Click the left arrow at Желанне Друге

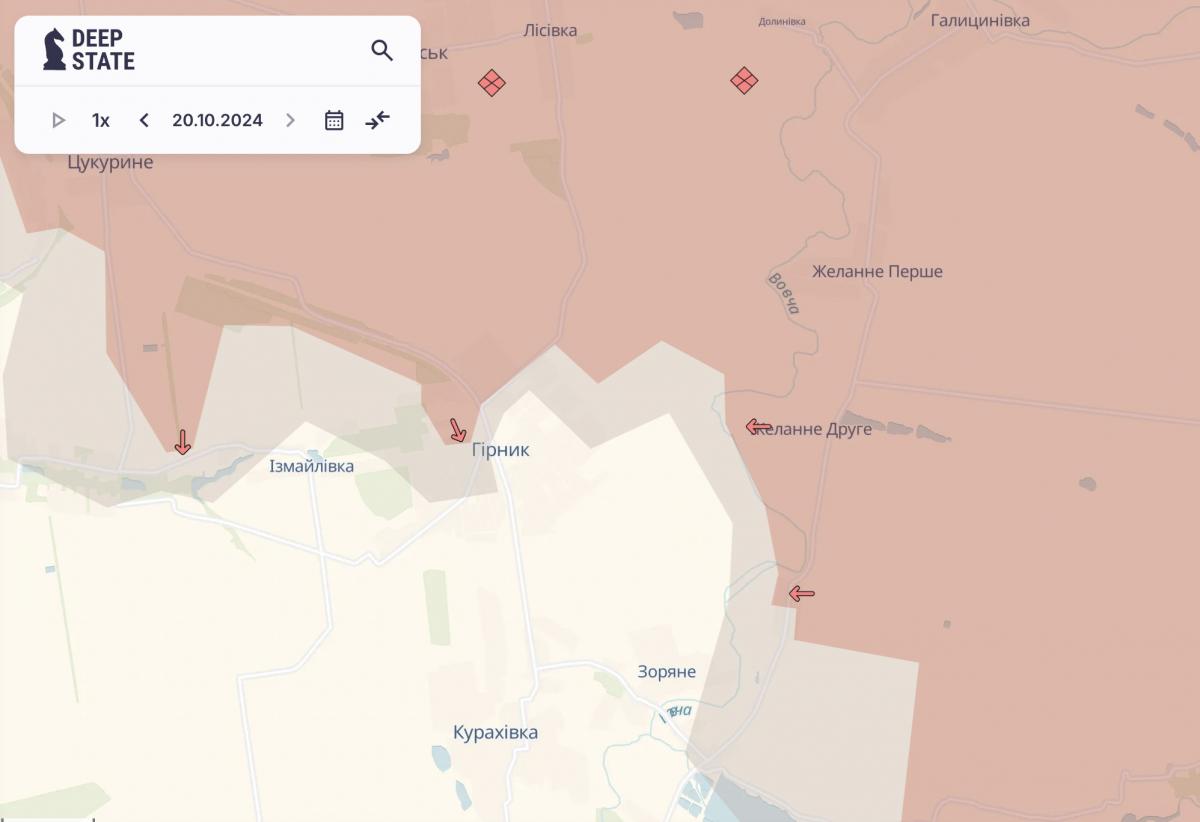tap(759, 427)
